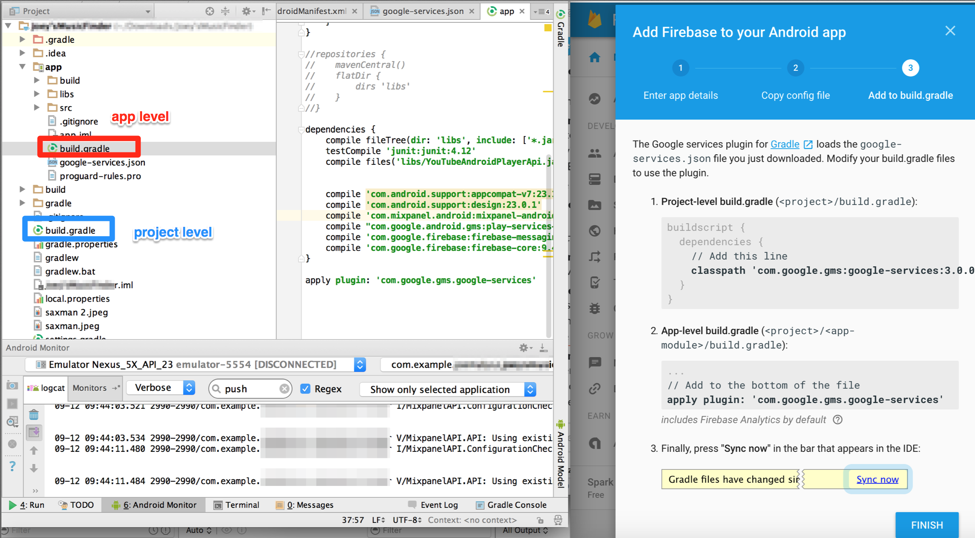Close the Add Firebase dialog
Viewport: 975px width, 538px height.
950,31
